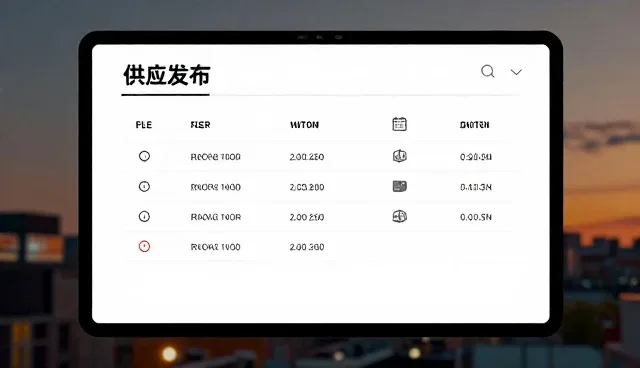Click globe-like icon in first data row
640x368 pixels.
pos(400,156)
